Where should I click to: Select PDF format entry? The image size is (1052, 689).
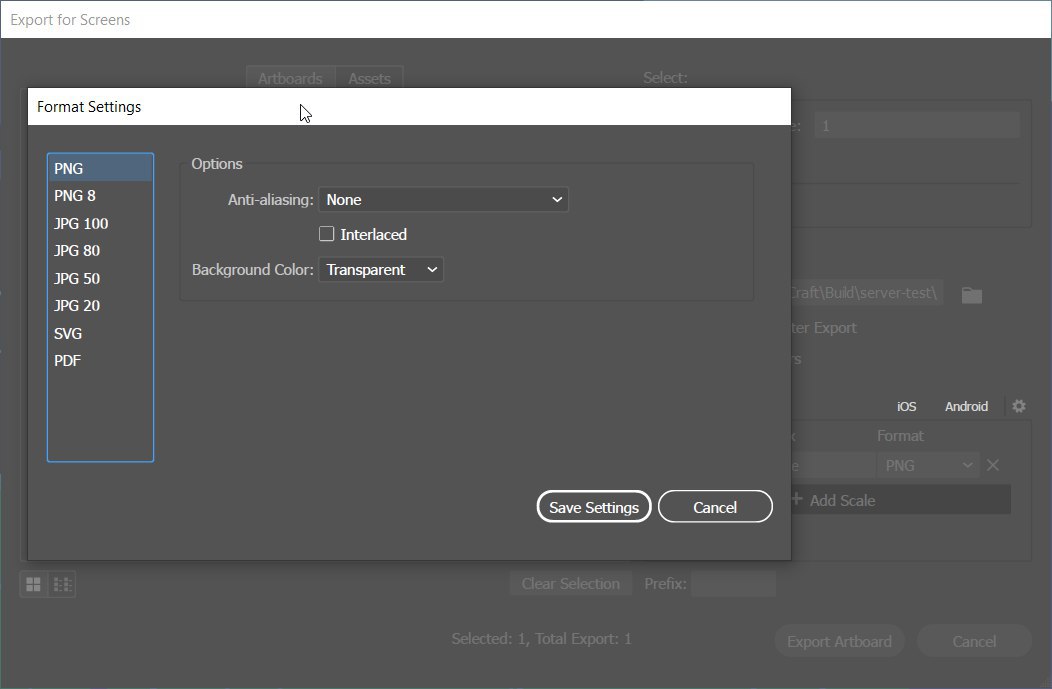coord(100,361)
